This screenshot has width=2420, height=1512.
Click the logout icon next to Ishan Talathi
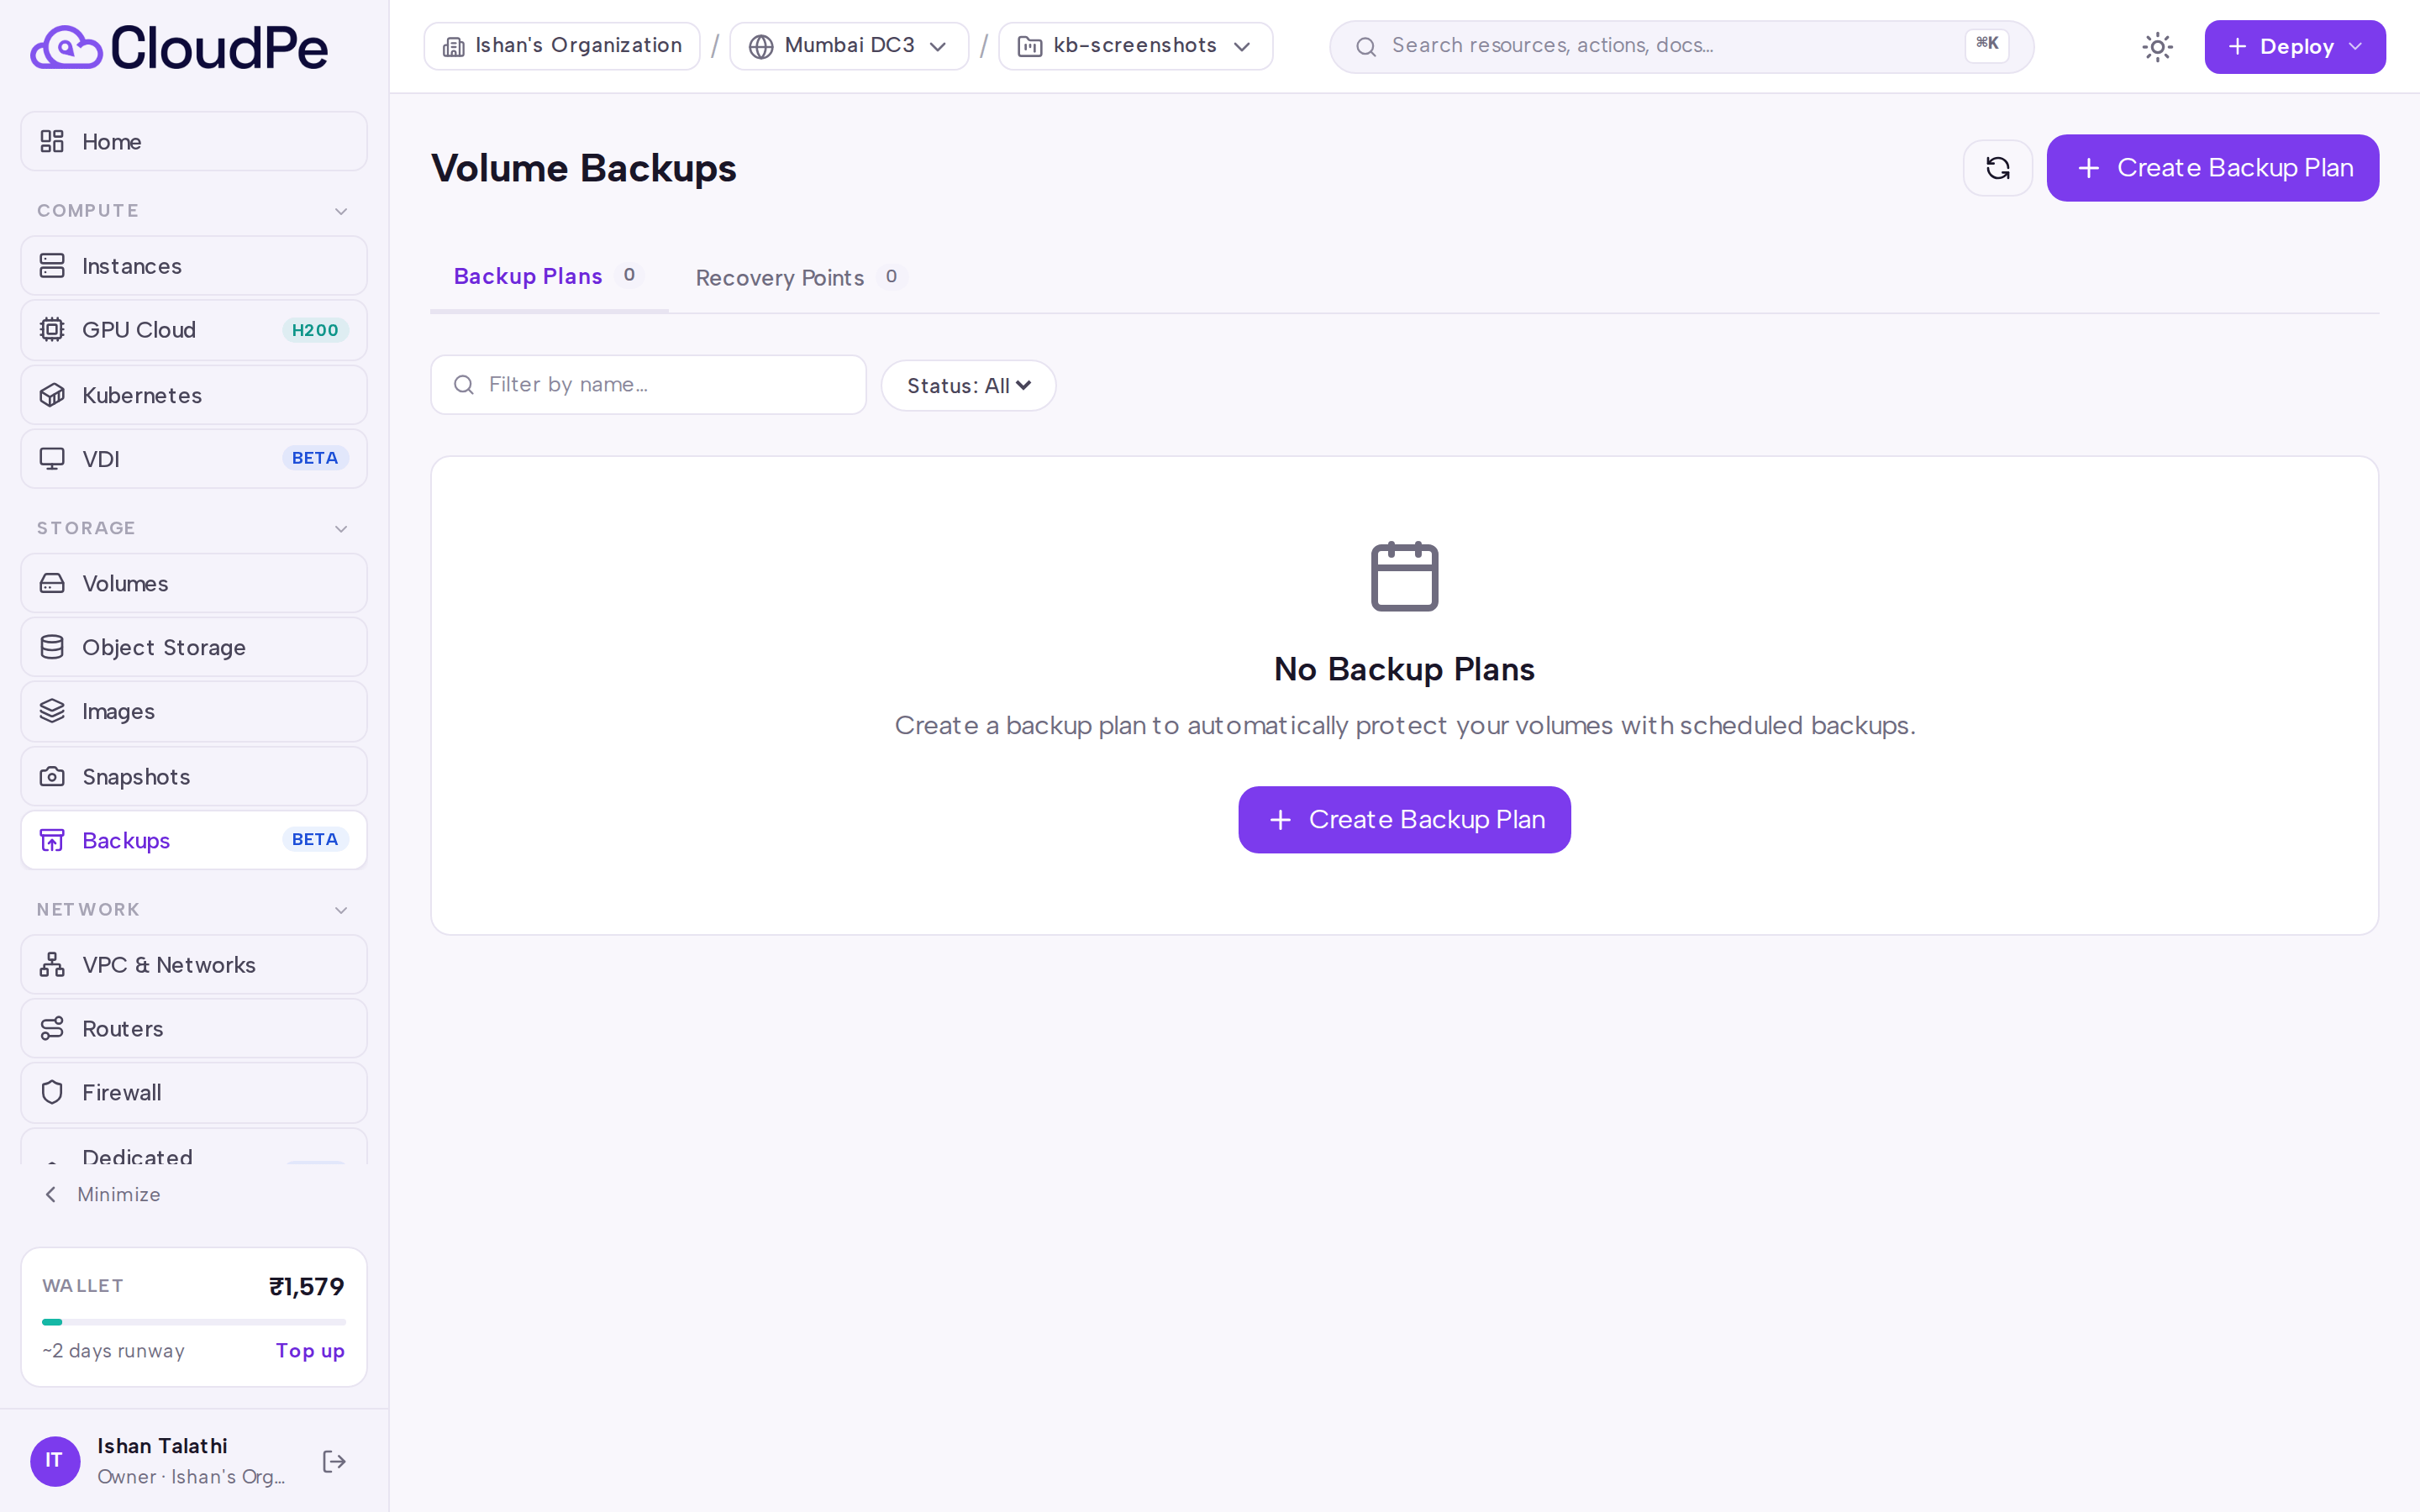pos(334,1461)
